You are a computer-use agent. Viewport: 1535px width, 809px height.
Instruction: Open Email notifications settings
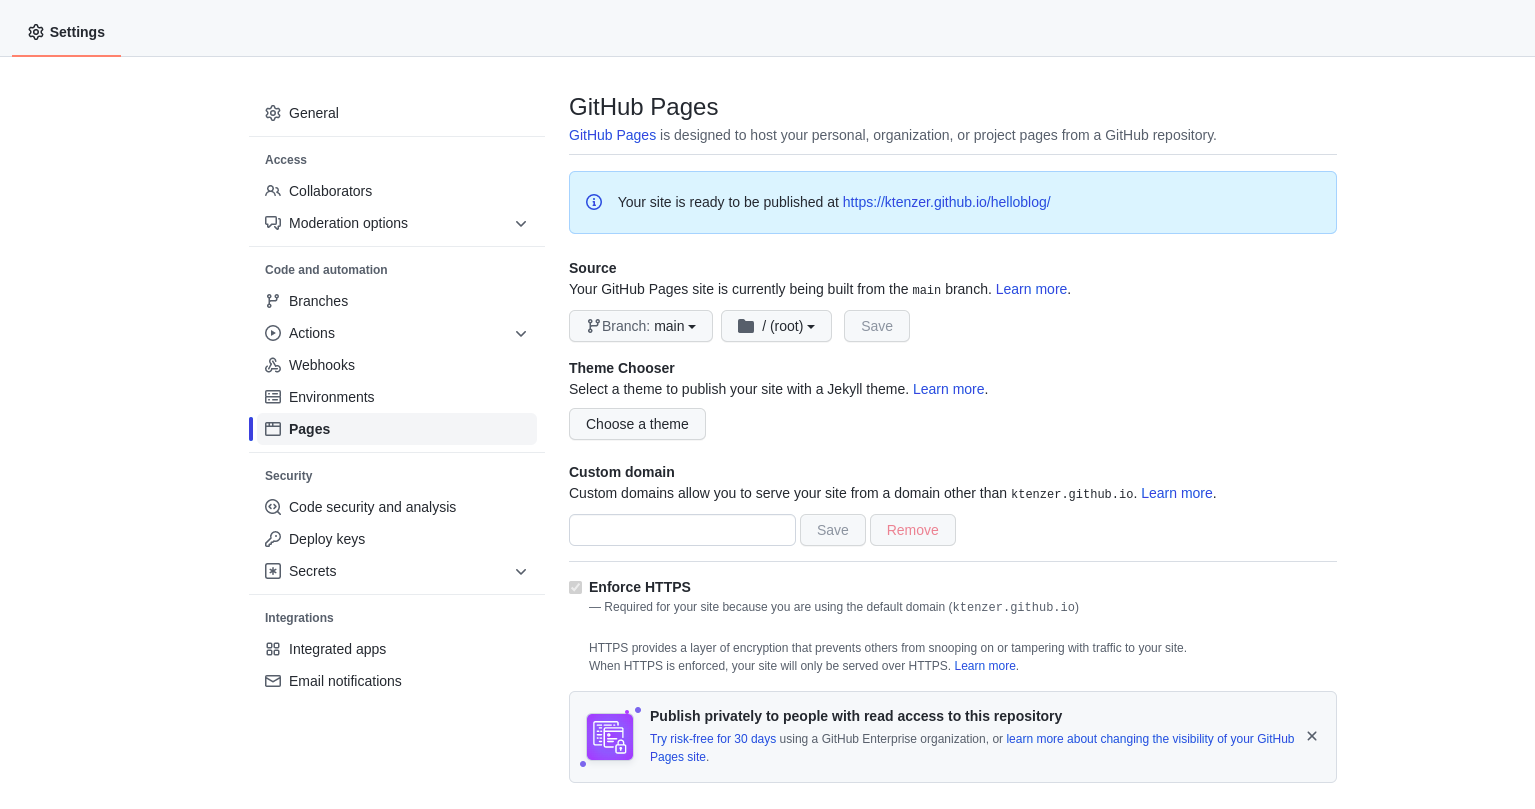pyautogui.click(x=397, y=681)
